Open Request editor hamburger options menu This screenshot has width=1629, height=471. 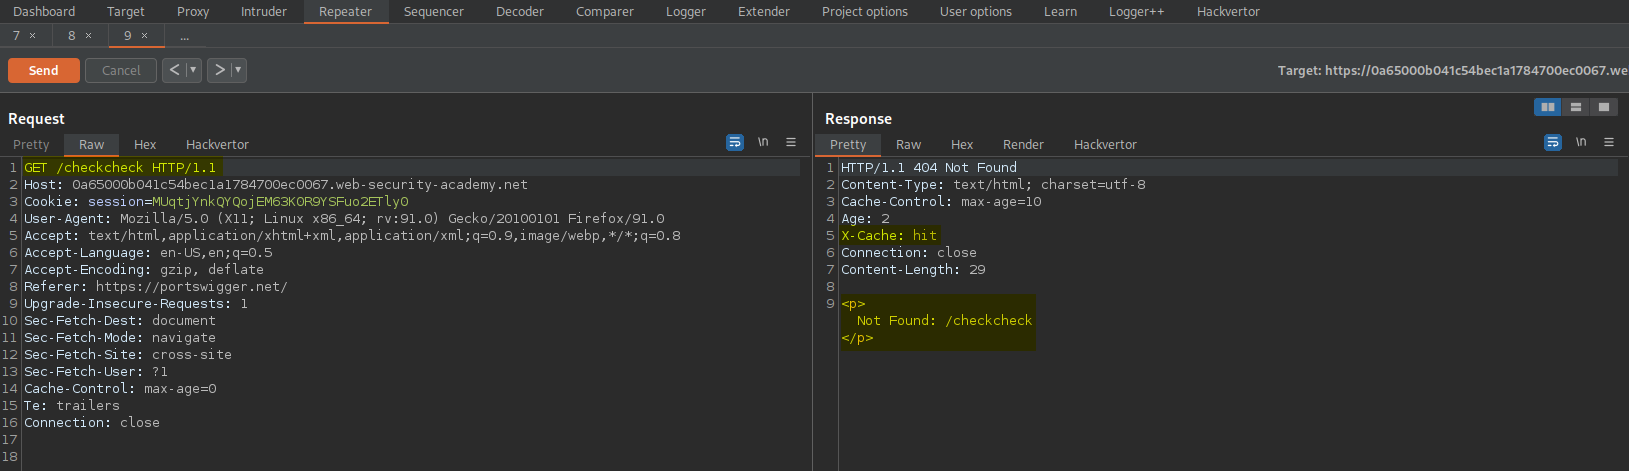[x=791, y=143]
